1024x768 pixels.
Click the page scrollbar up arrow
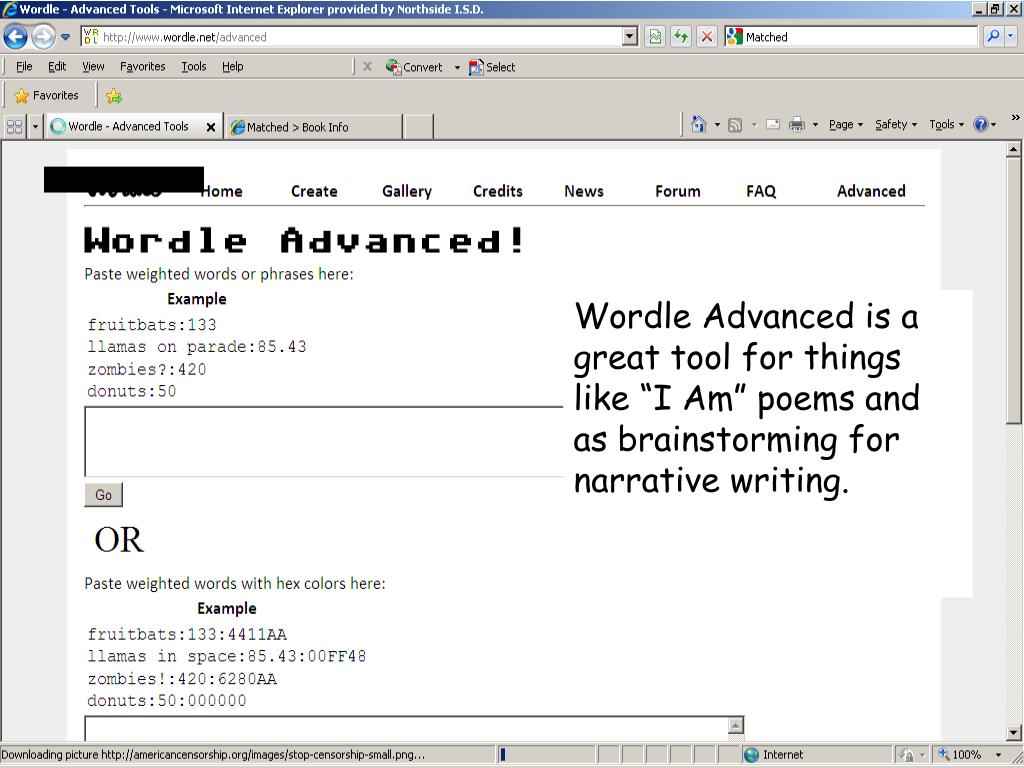(x=1013, y=150)
